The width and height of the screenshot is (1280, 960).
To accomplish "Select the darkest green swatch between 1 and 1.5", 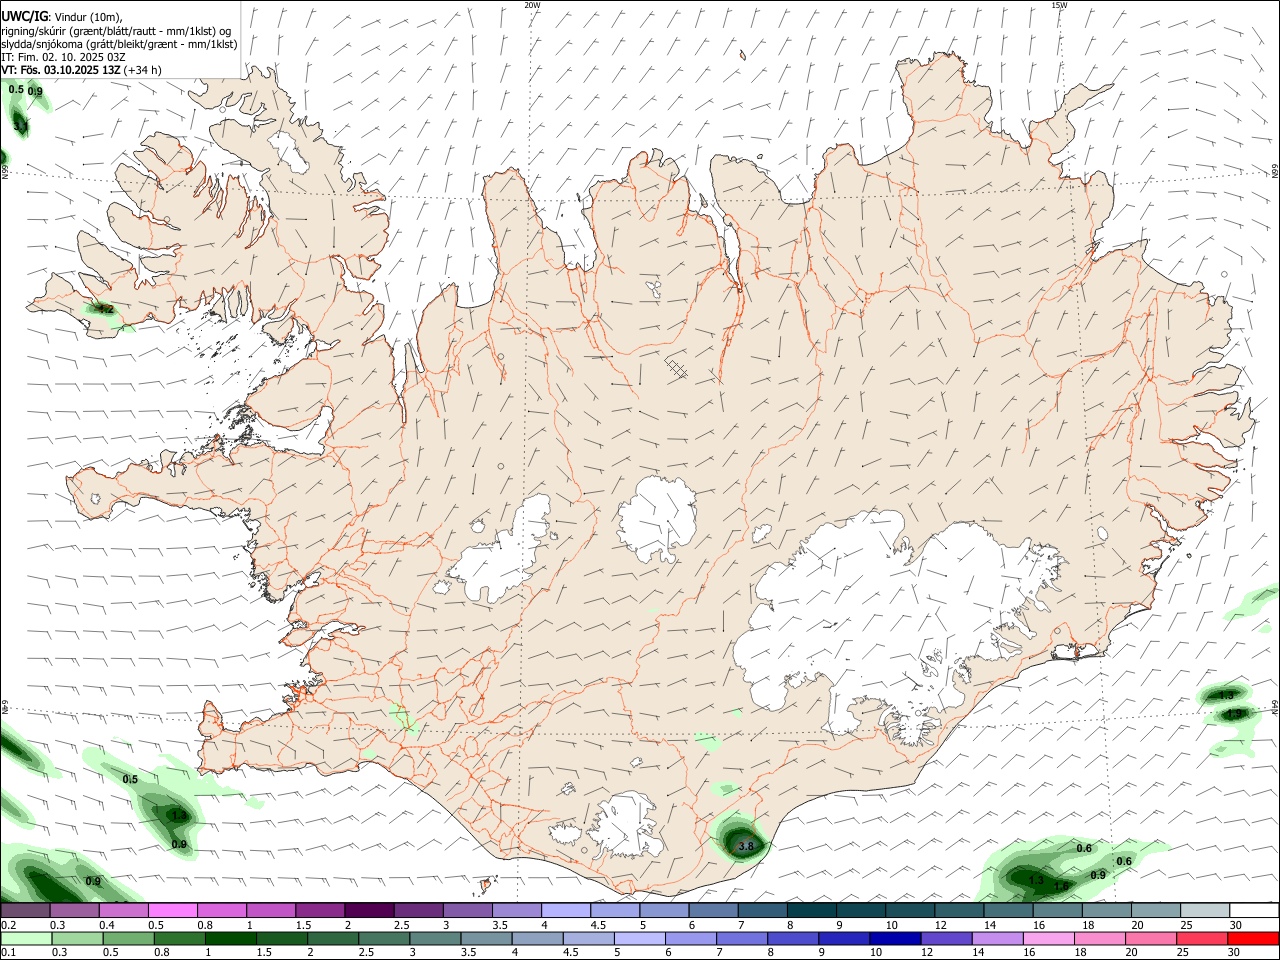I will [230, 939].
